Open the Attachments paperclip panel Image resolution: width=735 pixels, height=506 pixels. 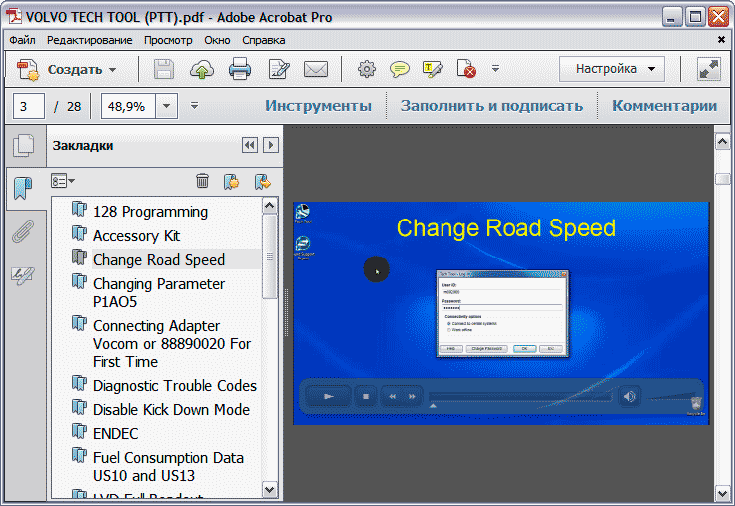point(22,233)
